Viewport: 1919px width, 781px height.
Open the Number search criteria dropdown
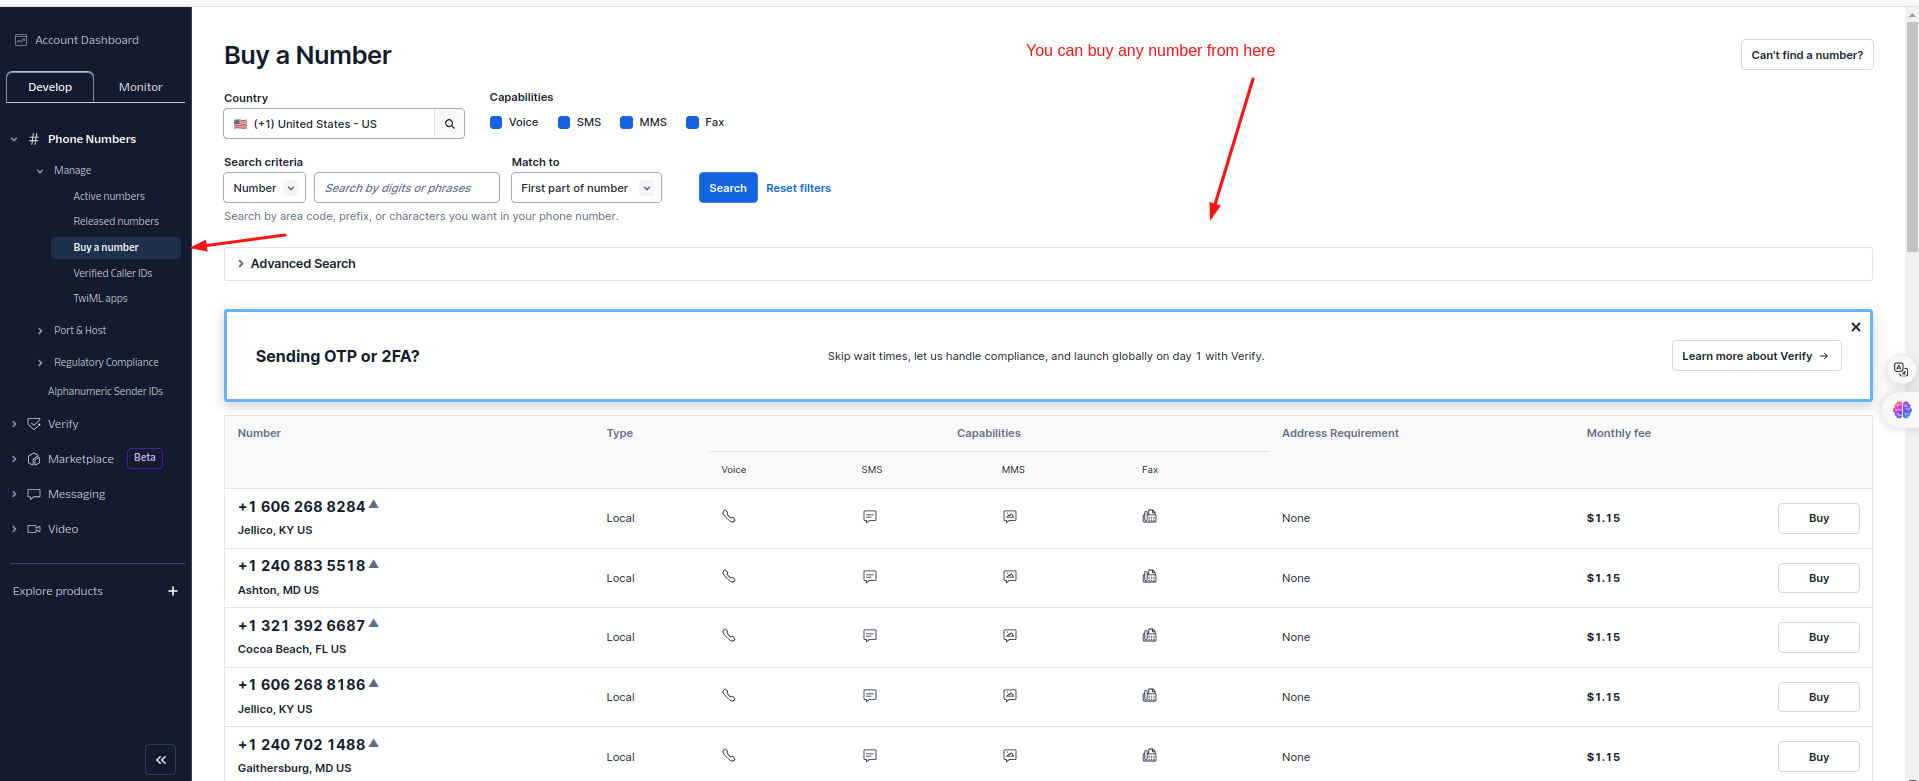[x=264, y=188]
